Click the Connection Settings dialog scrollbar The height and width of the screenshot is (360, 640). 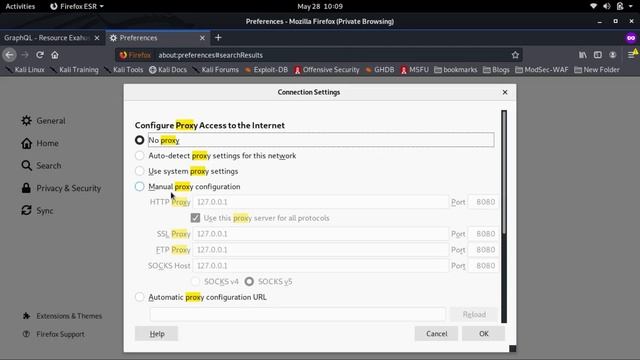504,171
